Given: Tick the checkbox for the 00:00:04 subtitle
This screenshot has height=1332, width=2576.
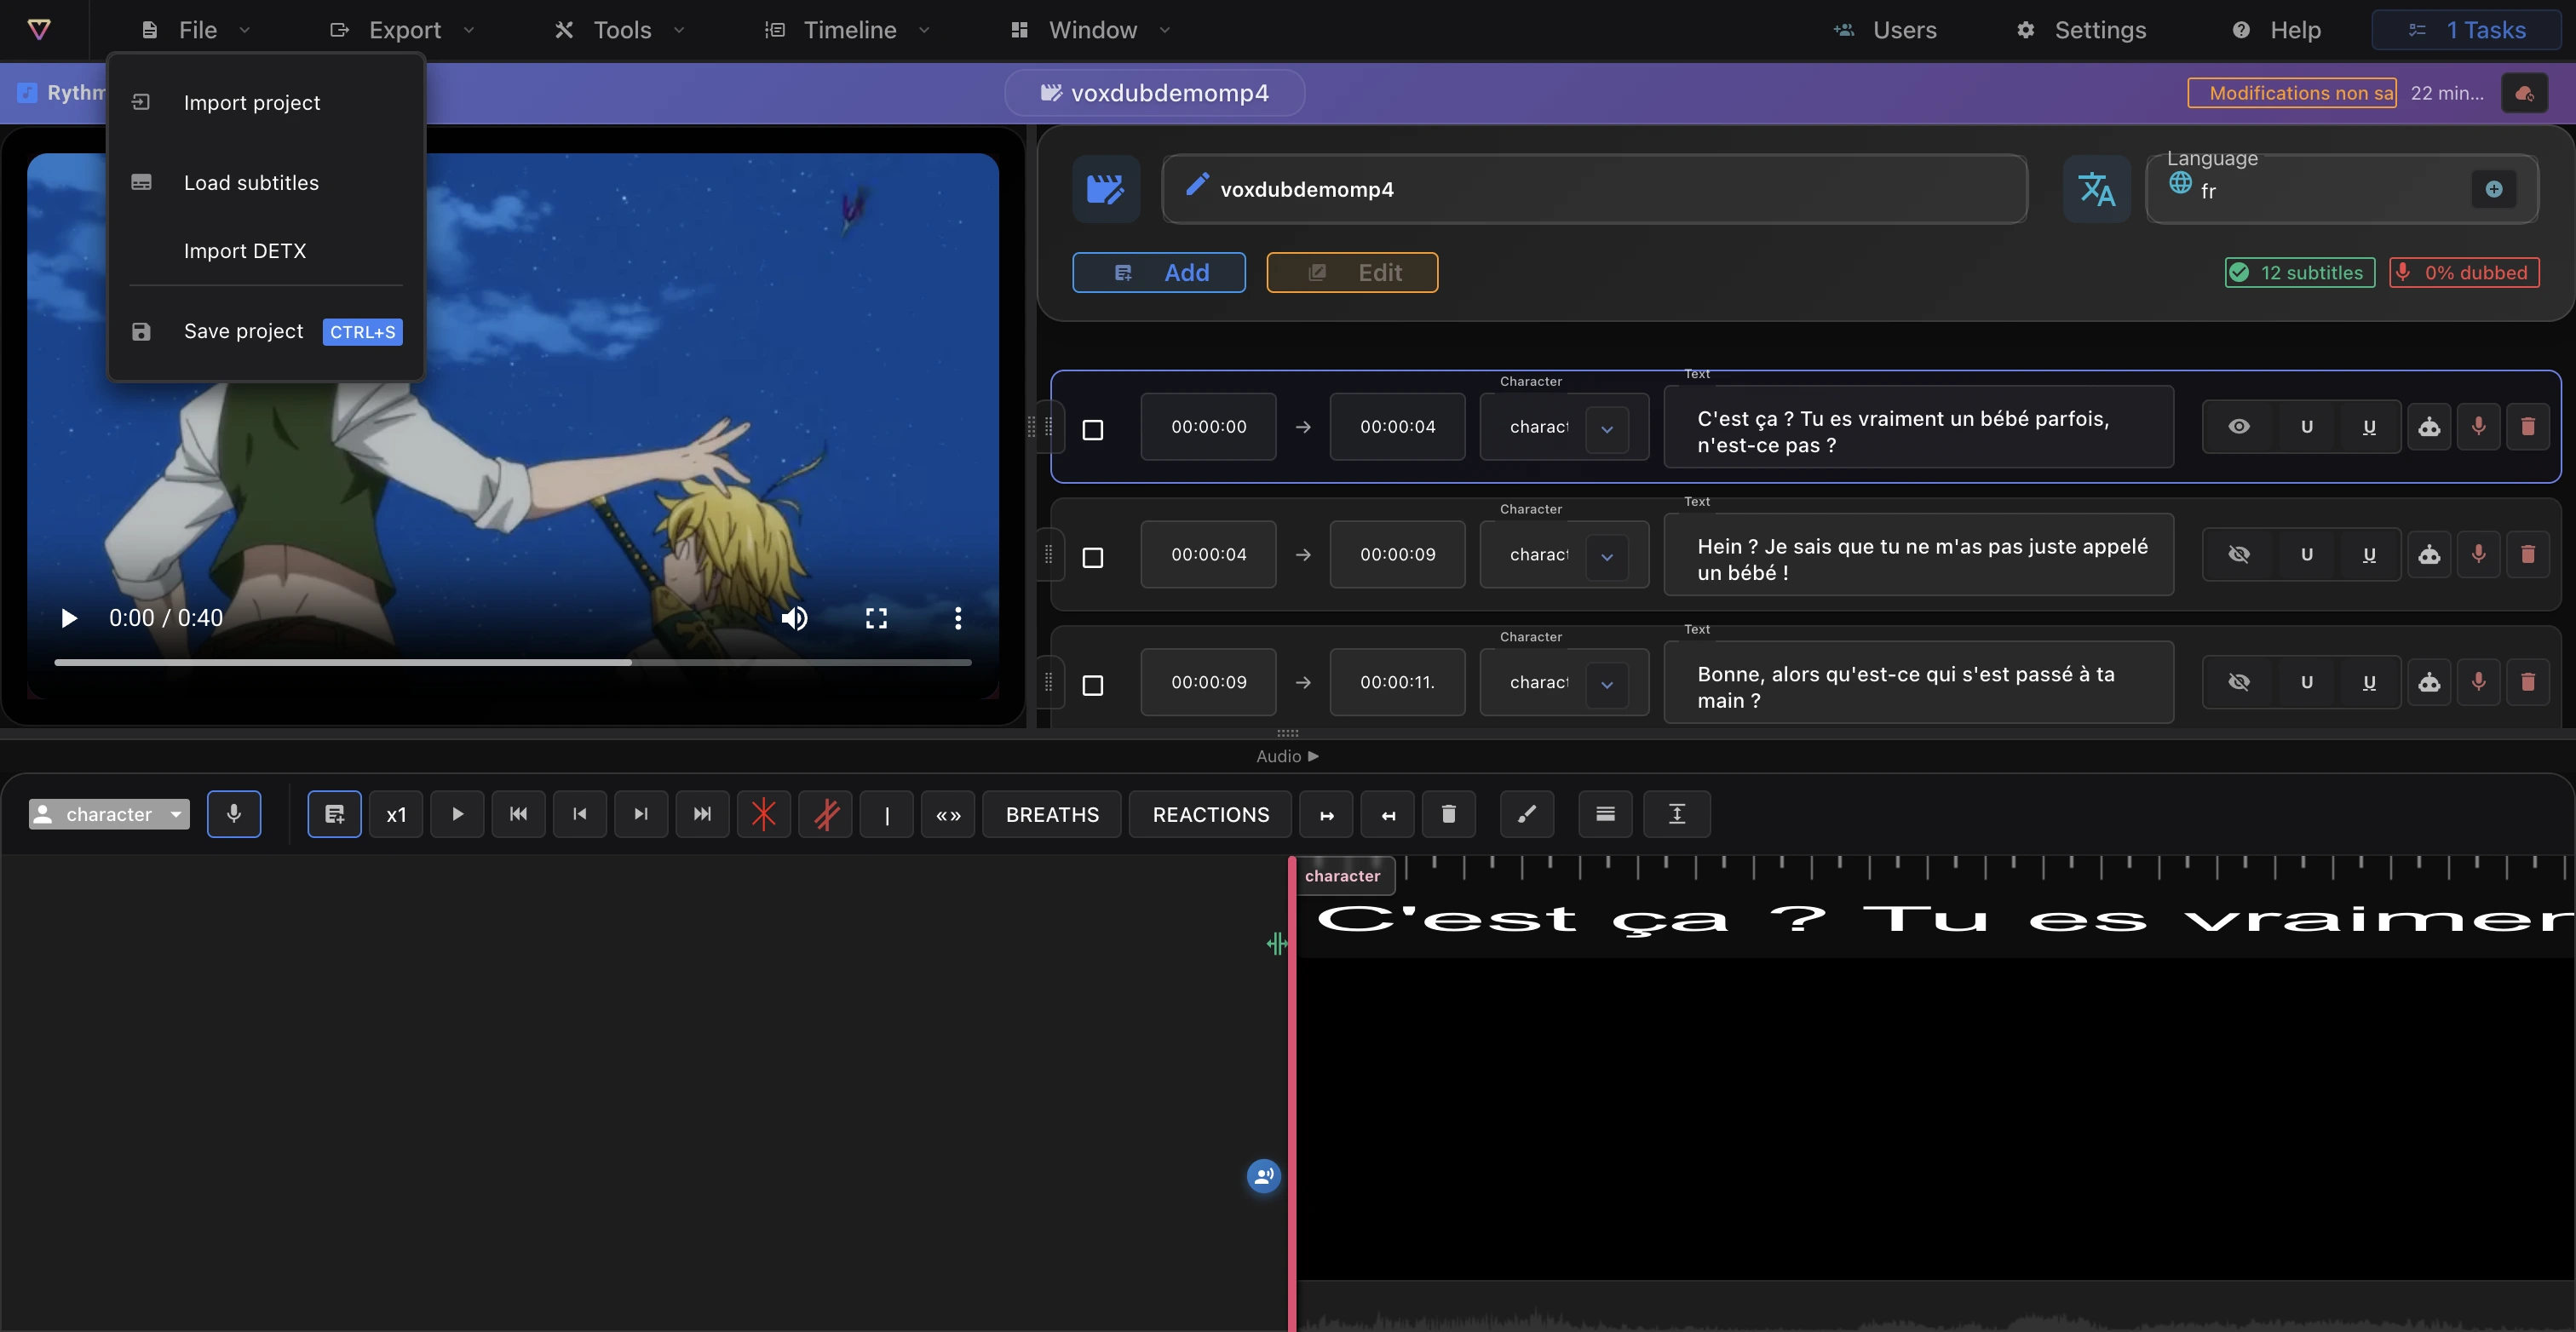Looking at the screenshot, I should click(x=1093, y=558).
